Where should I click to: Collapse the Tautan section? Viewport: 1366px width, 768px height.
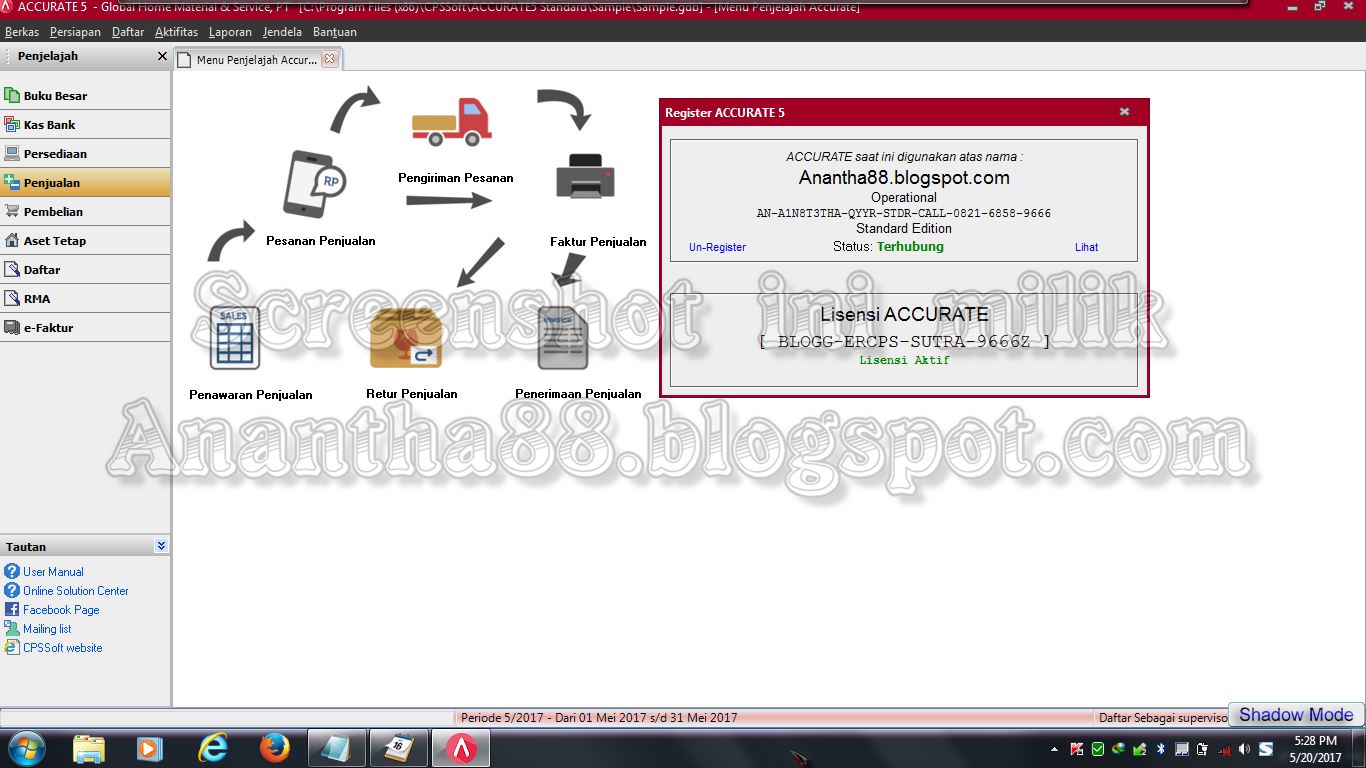pyautogui.click(x=161, y=546)
